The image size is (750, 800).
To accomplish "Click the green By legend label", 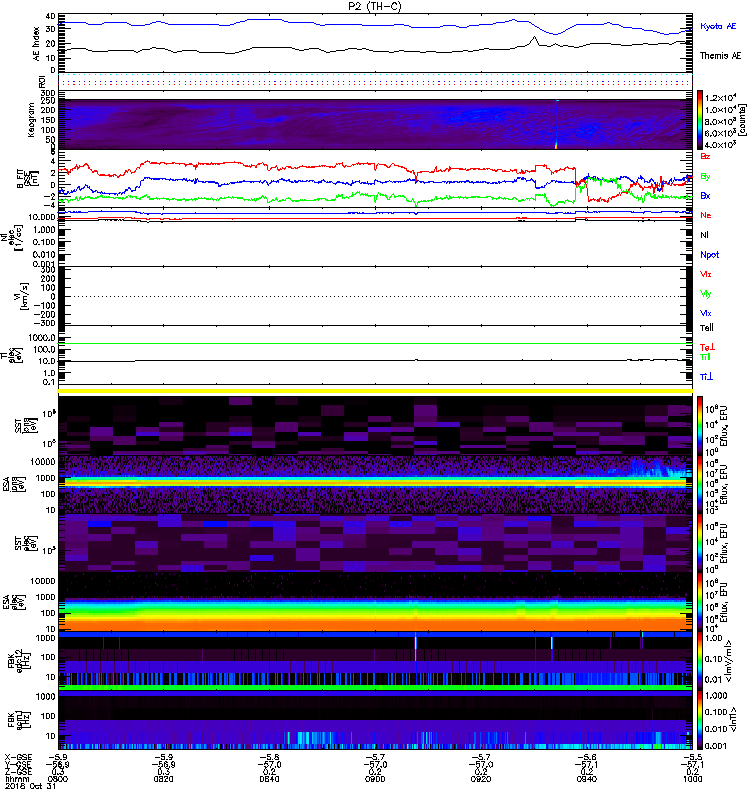I will [705, 177].
